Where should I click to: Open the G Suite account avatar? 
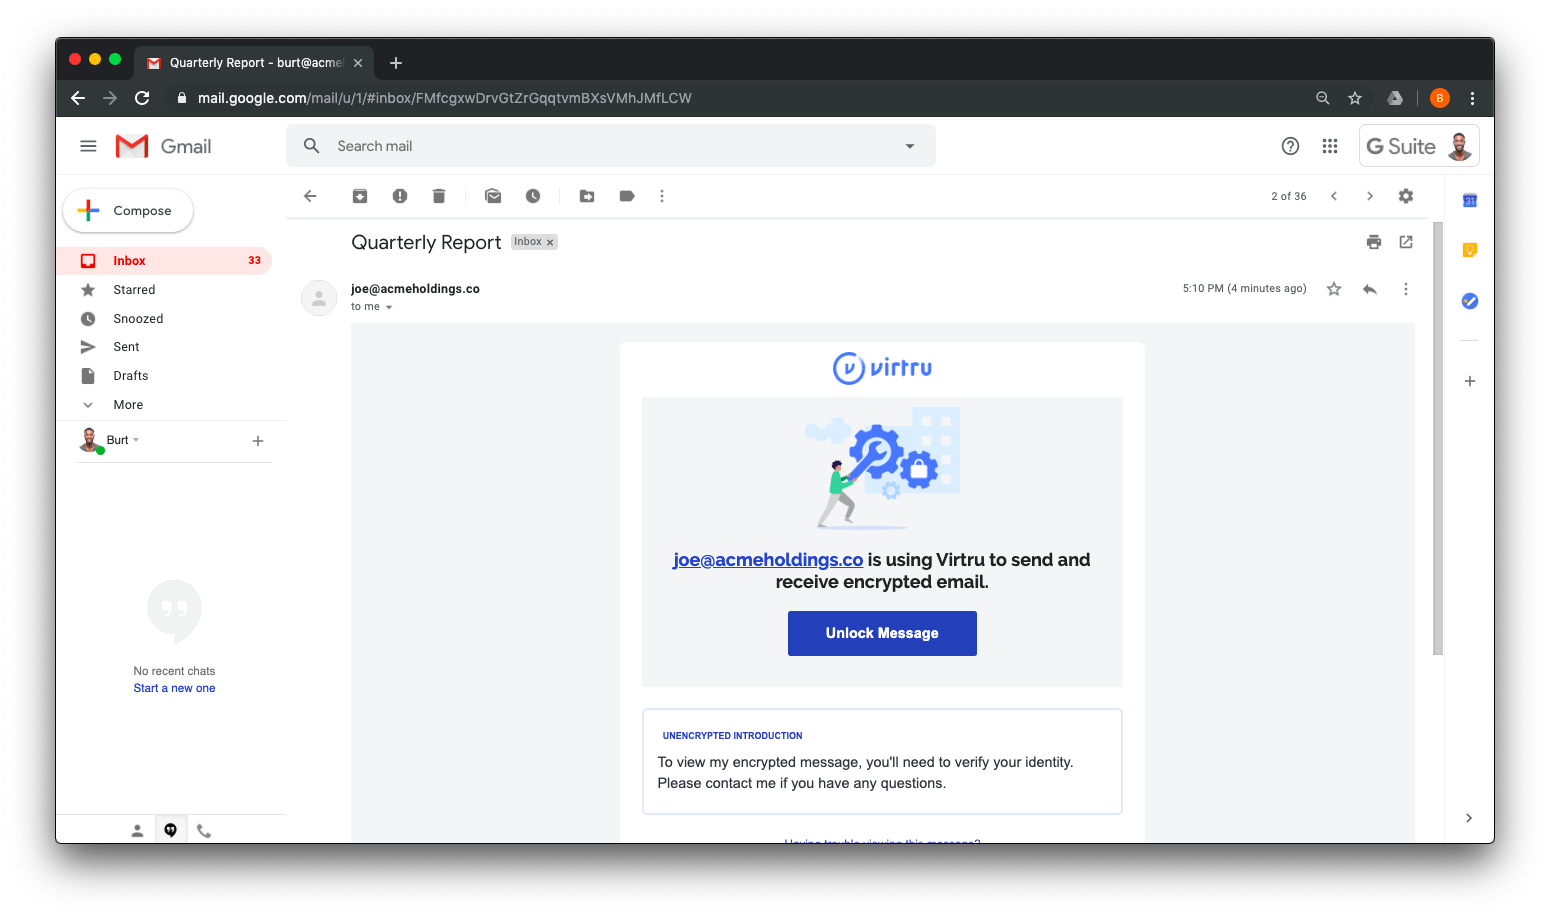pos(1460,146)
